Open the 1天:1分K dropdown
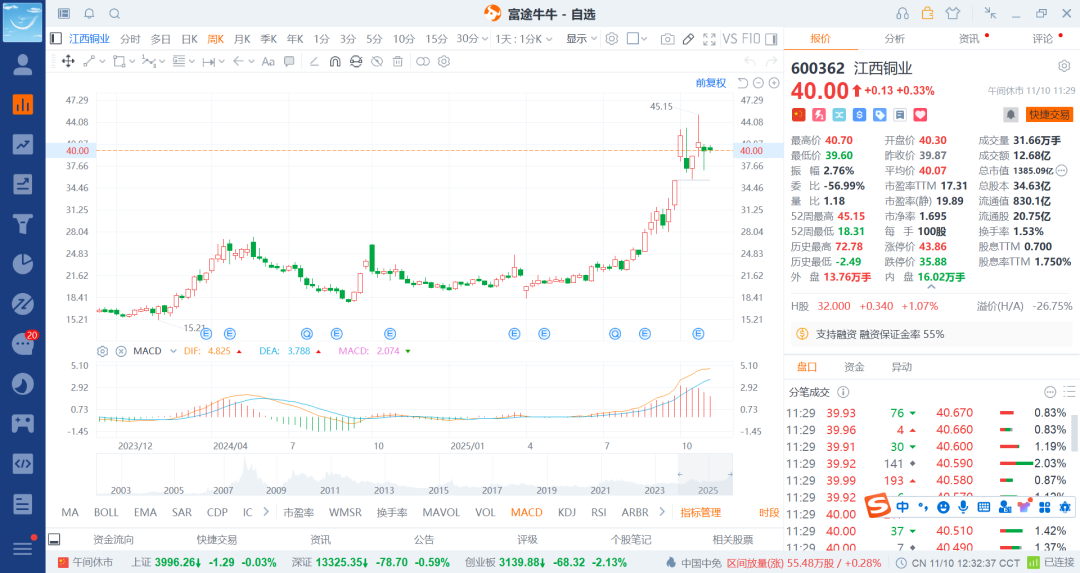Image resolution: width=1080 pixels, height=573 pixels. tap(523, 39)
